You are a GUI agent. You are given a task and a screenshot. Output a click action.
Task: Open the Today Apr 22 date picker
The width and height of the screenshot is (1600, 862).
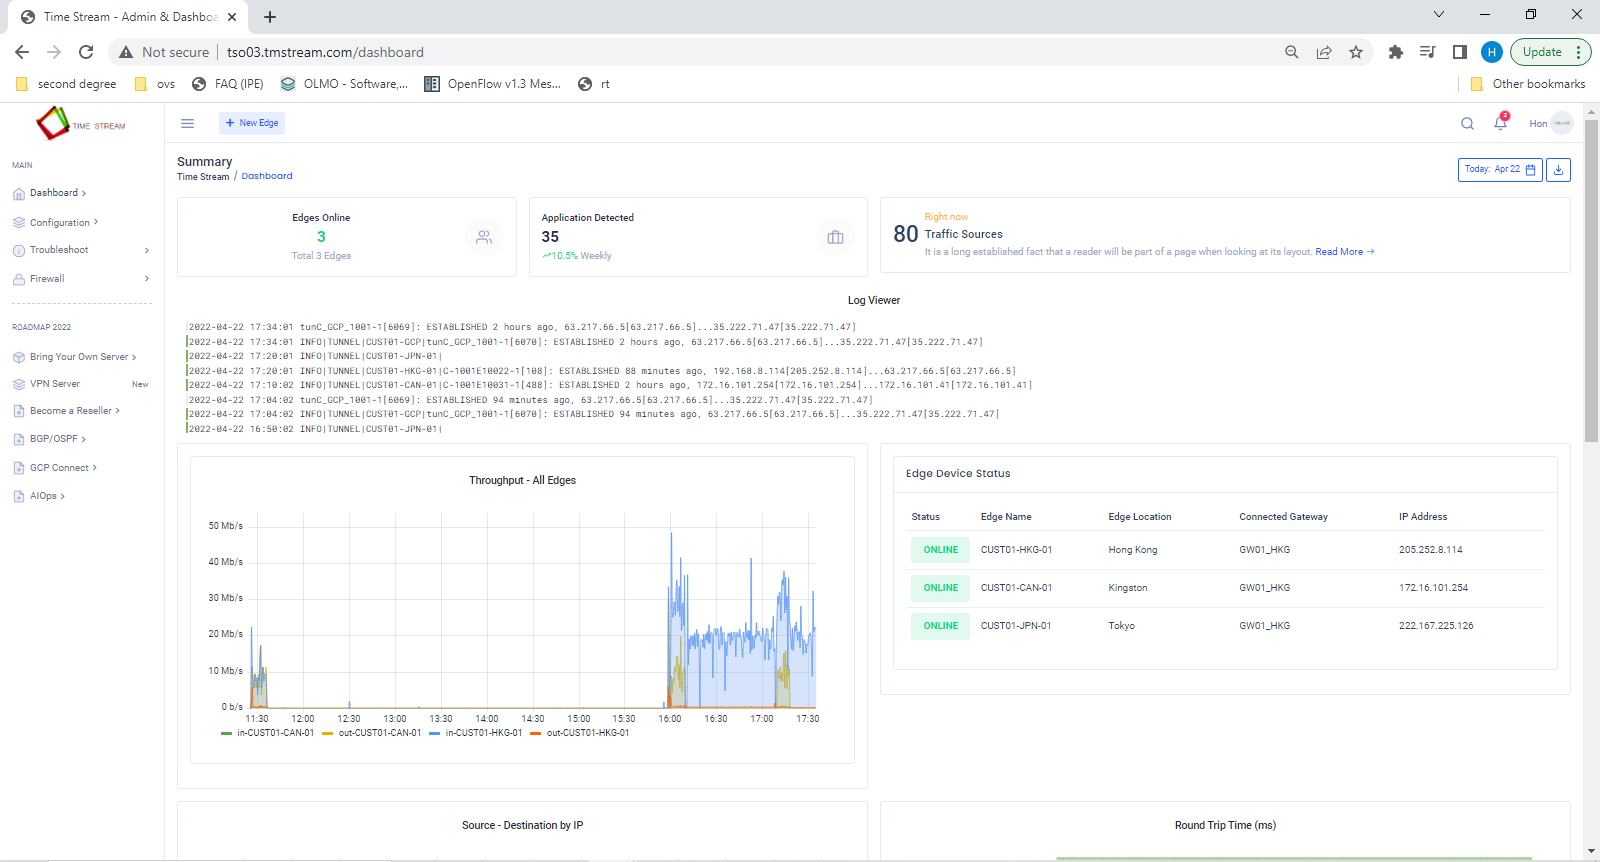click(x=1499, y=170)
